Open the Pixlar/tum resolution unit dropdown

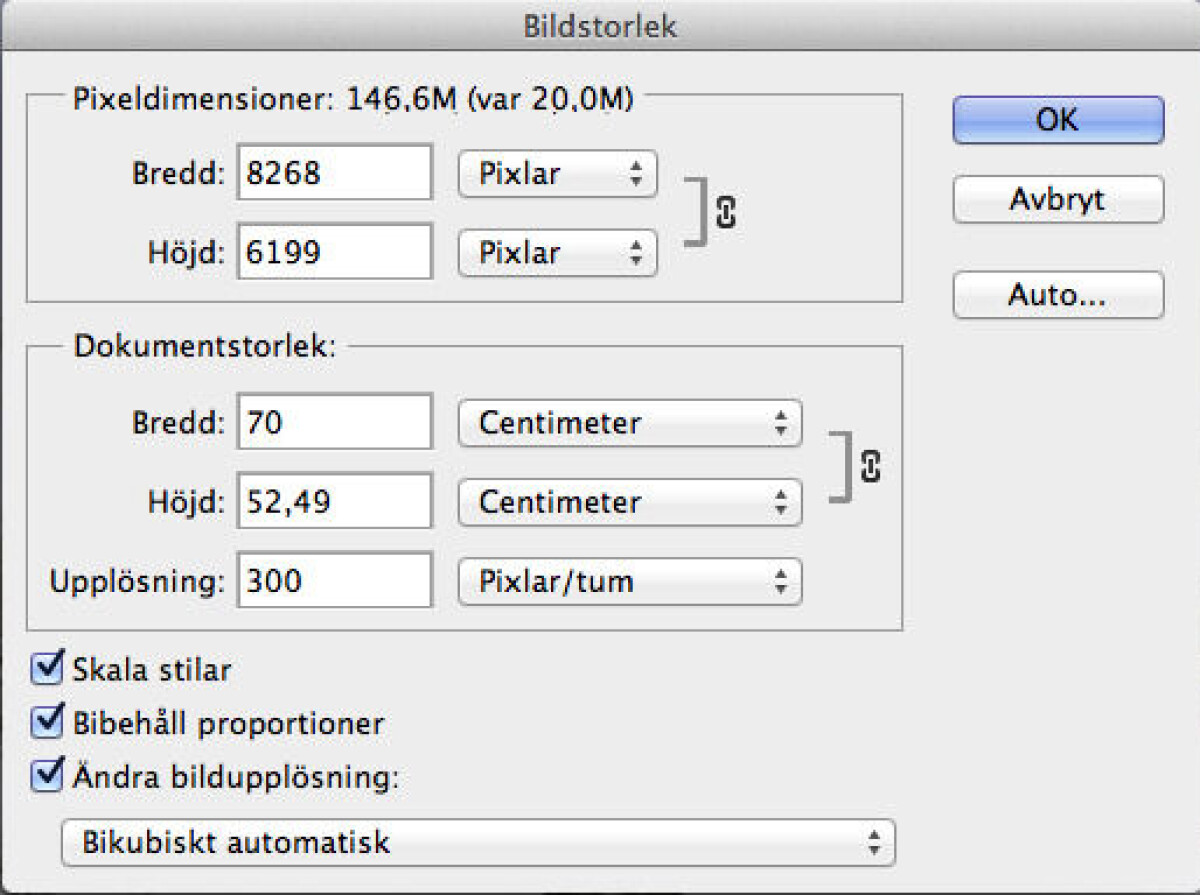(x=630, y=581)
